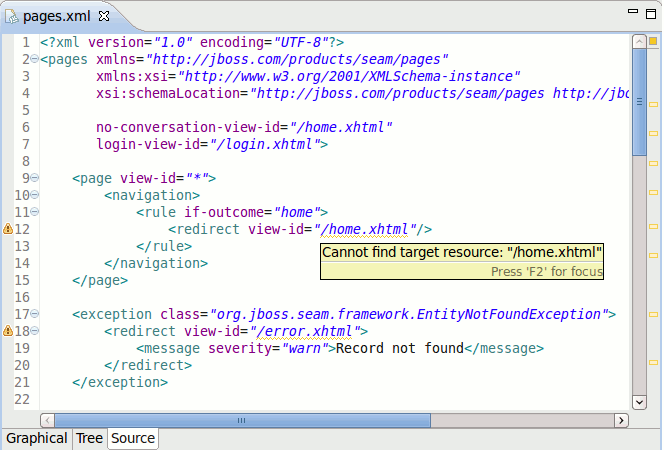Select the pages.xml editor tab
This screenshot has height=450, width=664.
56,16
